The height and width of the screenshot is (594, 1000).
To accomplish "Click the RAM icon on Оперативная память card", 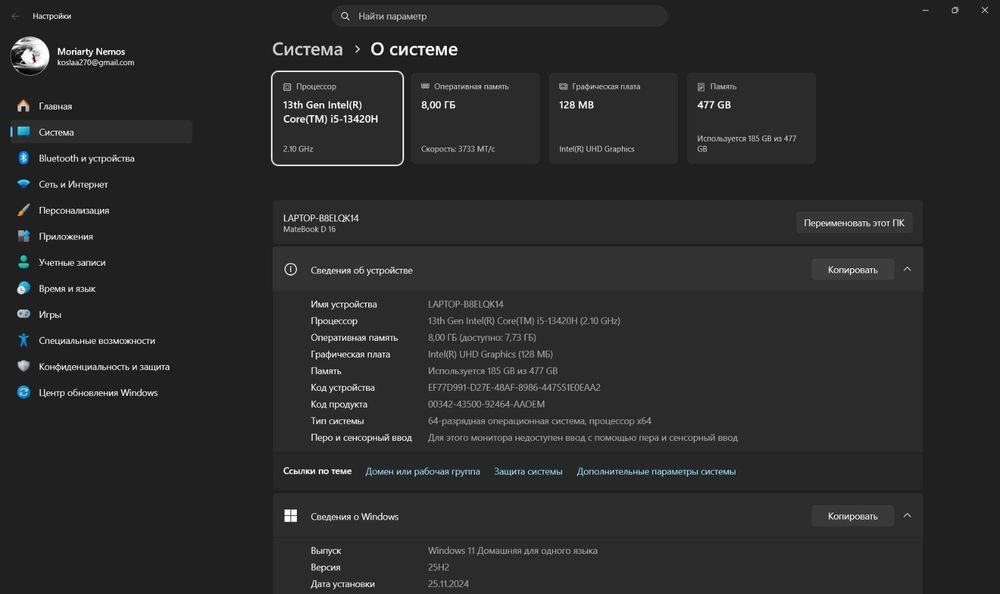I will coord(425,86).
